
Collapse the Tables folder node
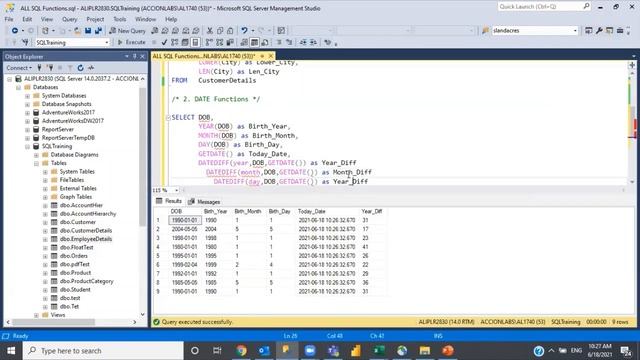36,163
